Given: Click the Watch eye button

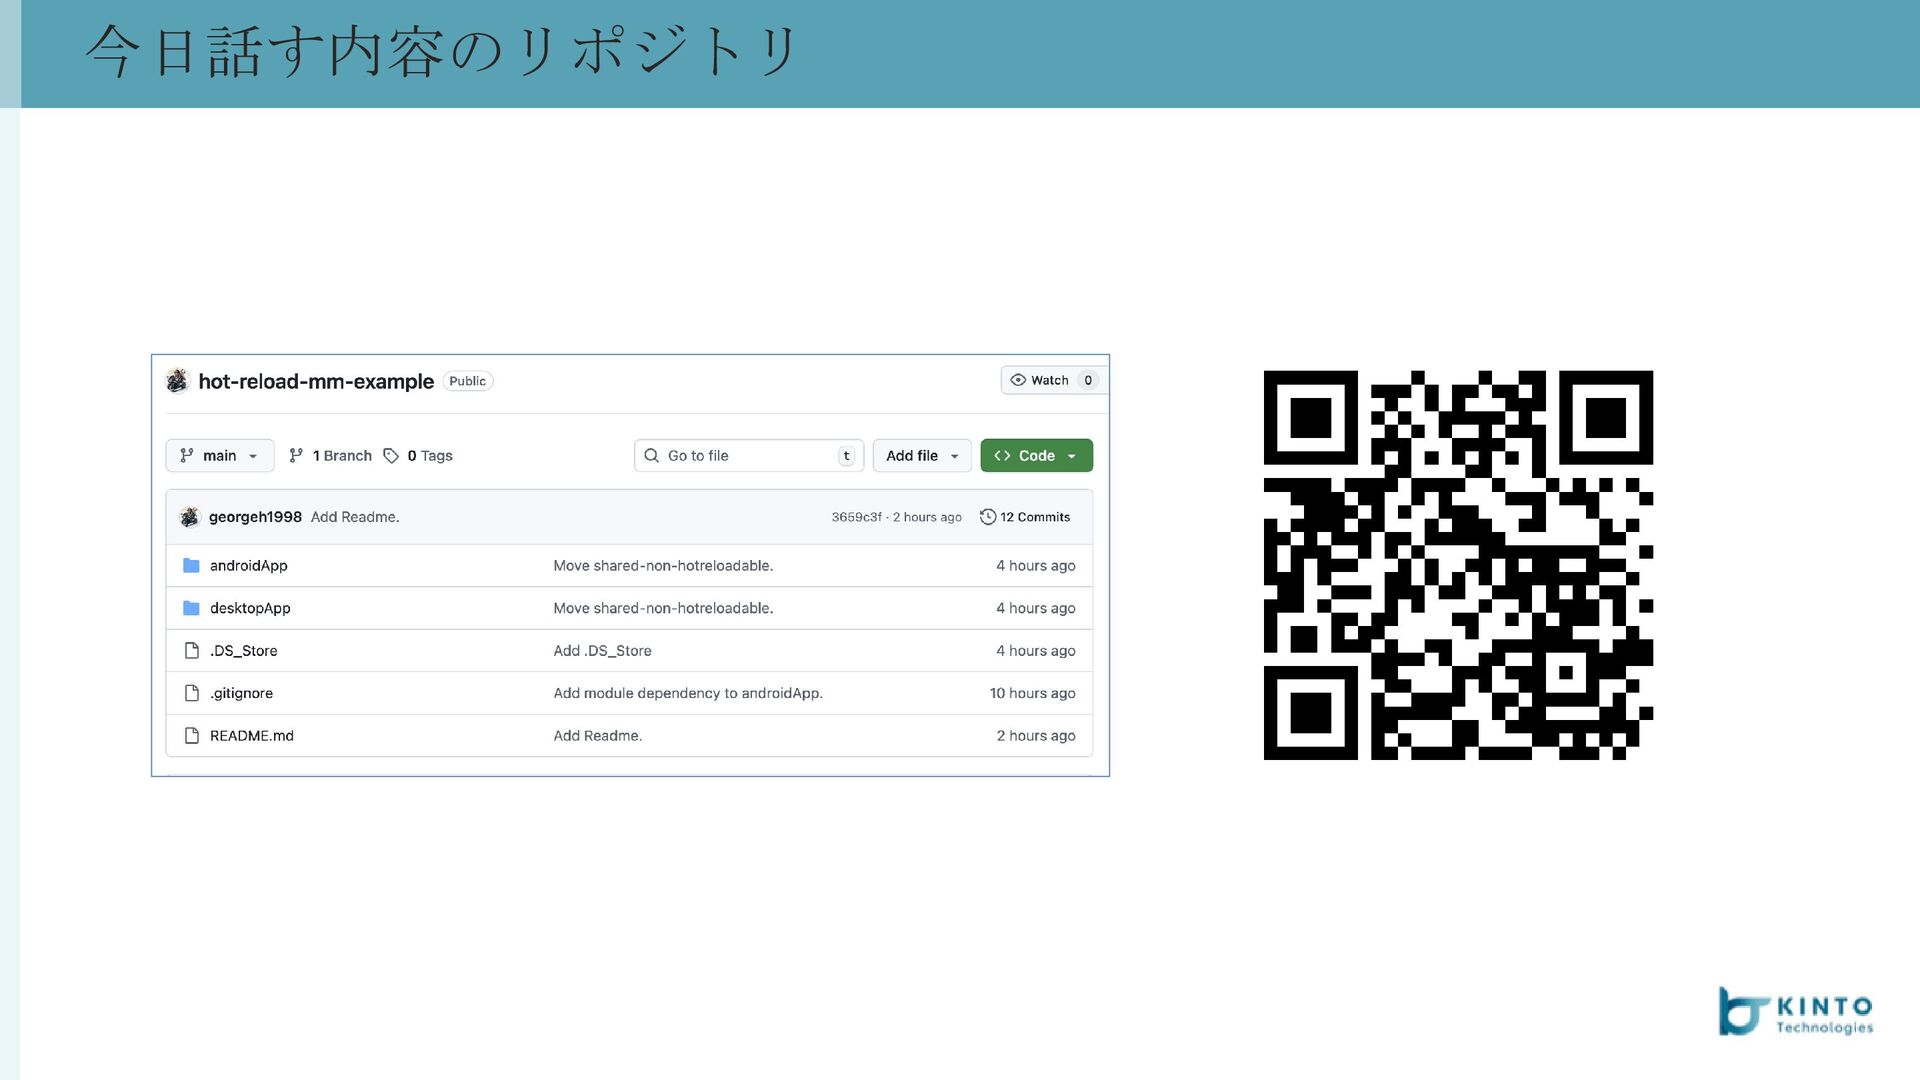Looking at the screenshot, I should tap(1040, 381).
